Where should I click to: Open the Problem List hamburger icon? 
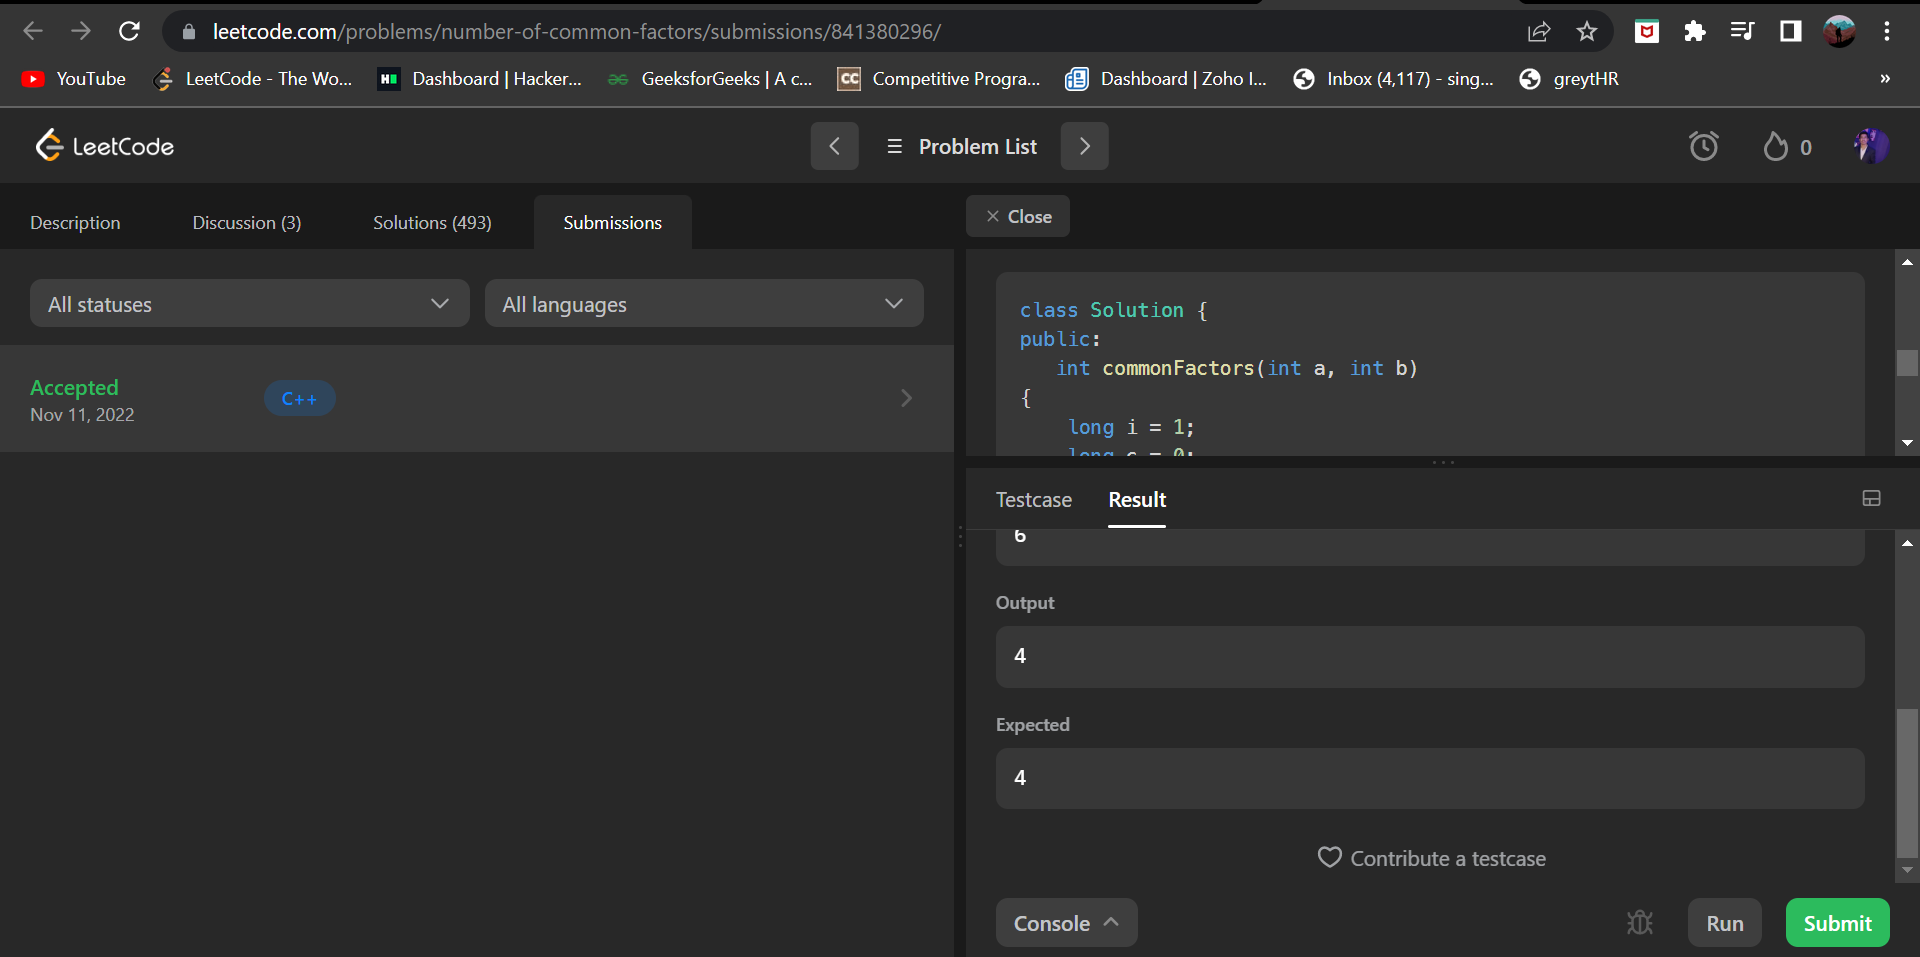[894, 146]
